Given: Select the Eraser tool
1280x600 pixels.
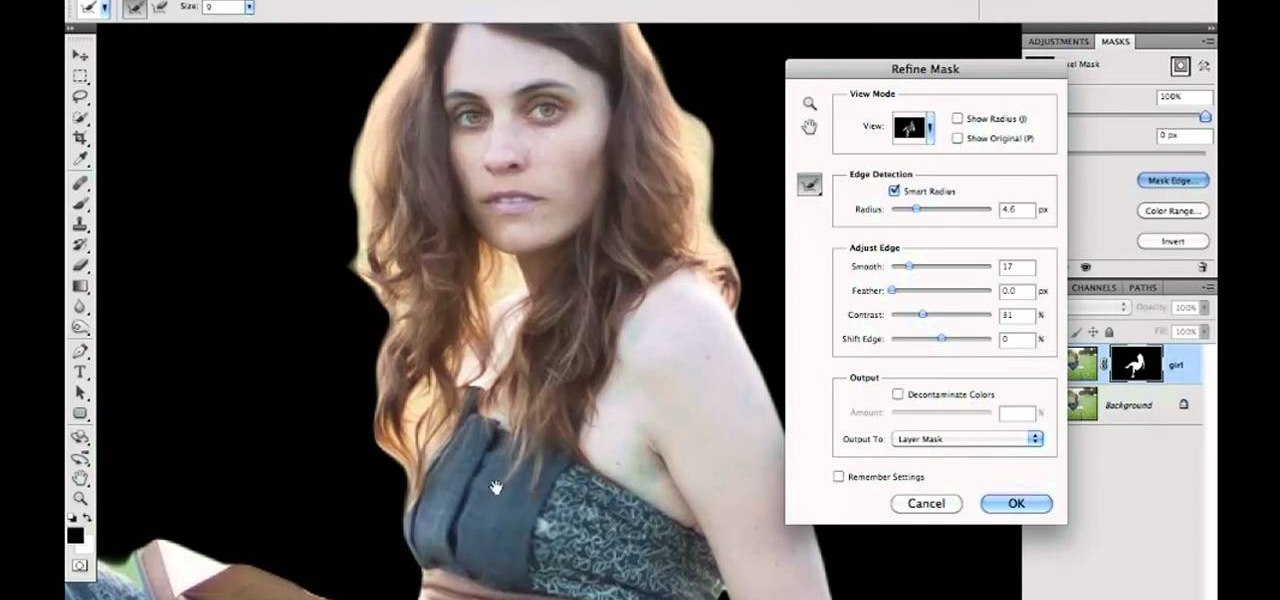Looking at the screenshot, I should (80, 265).
